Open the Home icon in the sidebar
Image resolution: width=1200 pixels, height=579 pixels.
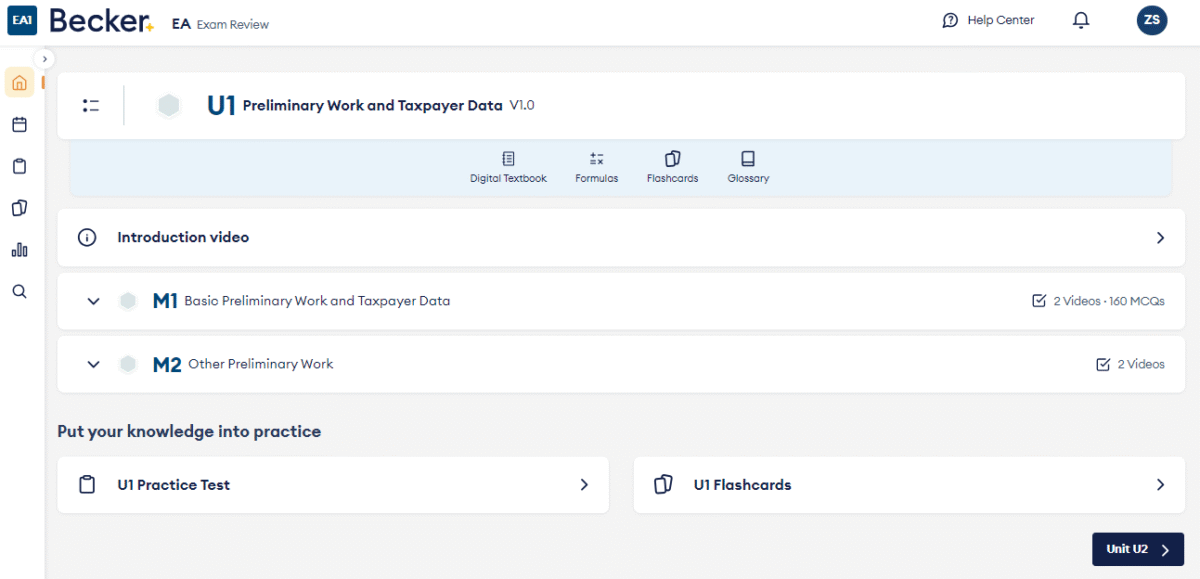[19, 83]
